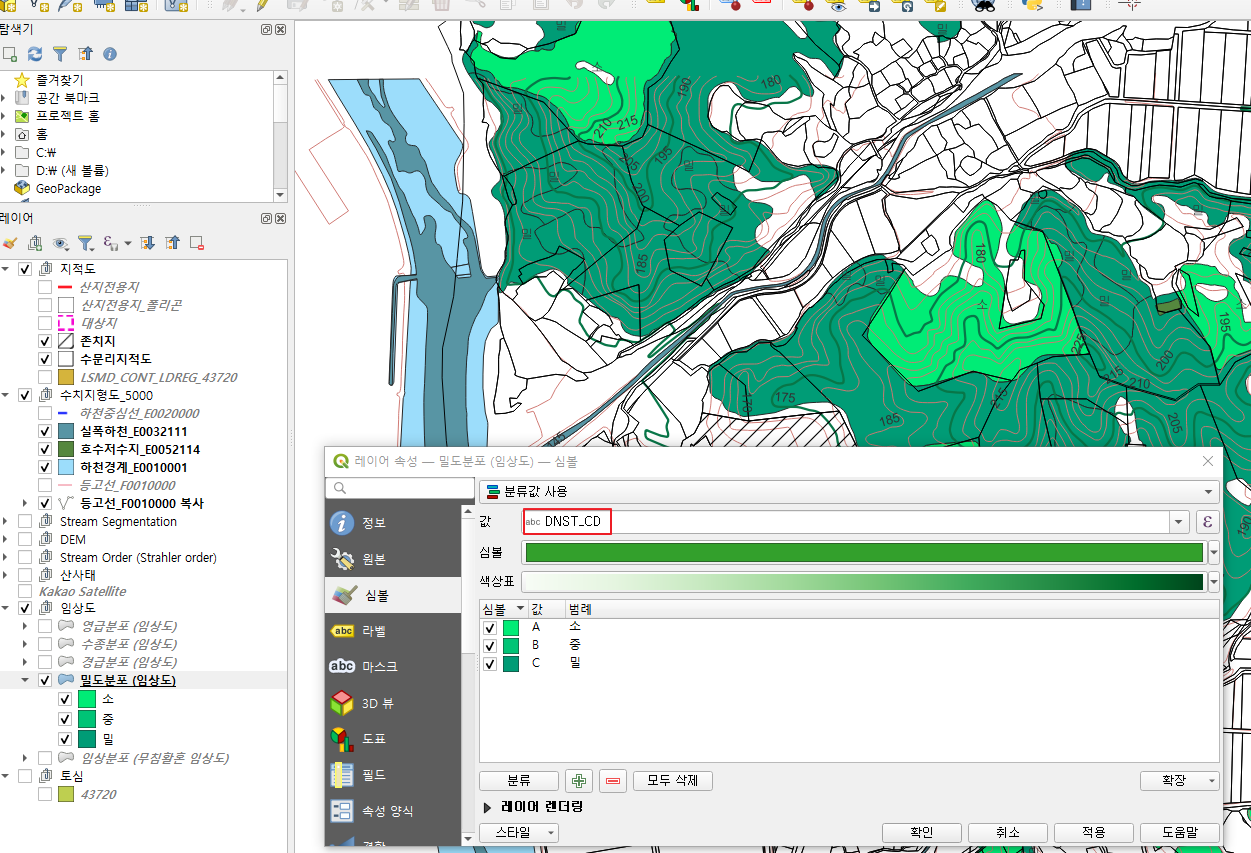Uncheck the 존치지 layer
Image resolution: width=1251 pixels, height=853 pixels.
pos(44,341)
